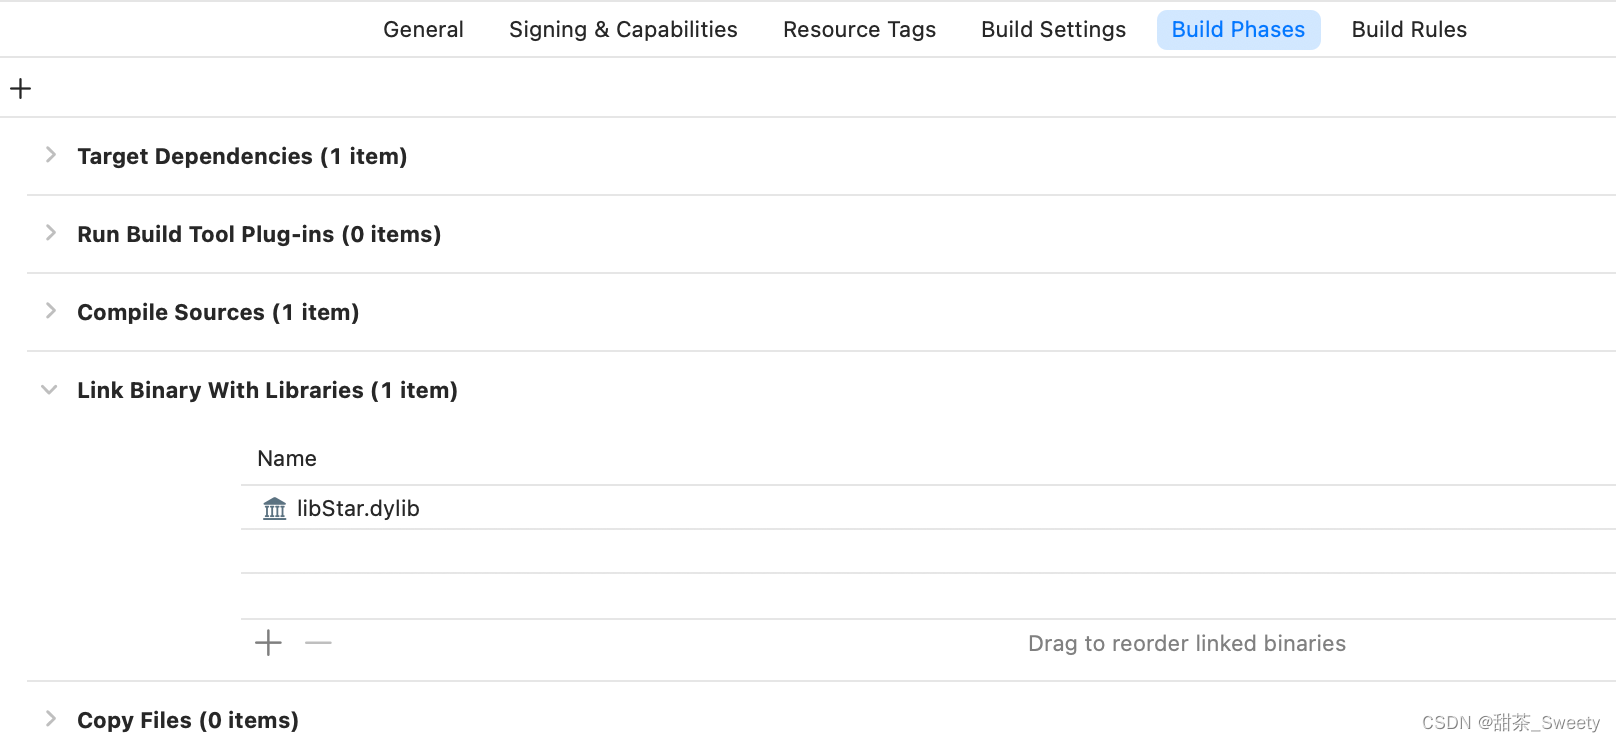Click the Target Dependencies heading text
Viewport: 1616px width, 742px height.
pyautogui.click(x=242, y=156)
